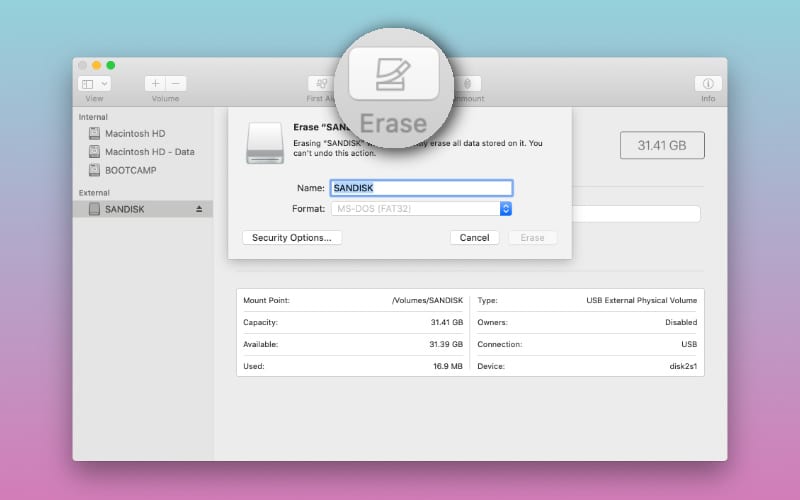Screen dimensions: 800x500
Task: Eject the SANDISK drive
Action: [198, 209]
